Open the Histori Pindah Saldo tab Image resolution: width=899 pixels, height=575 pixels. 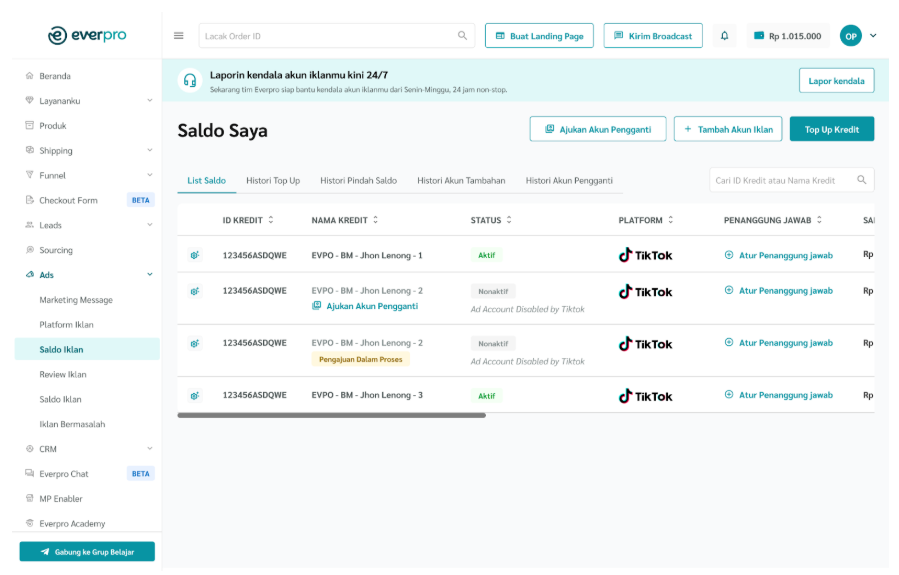[x=358, y=181]
